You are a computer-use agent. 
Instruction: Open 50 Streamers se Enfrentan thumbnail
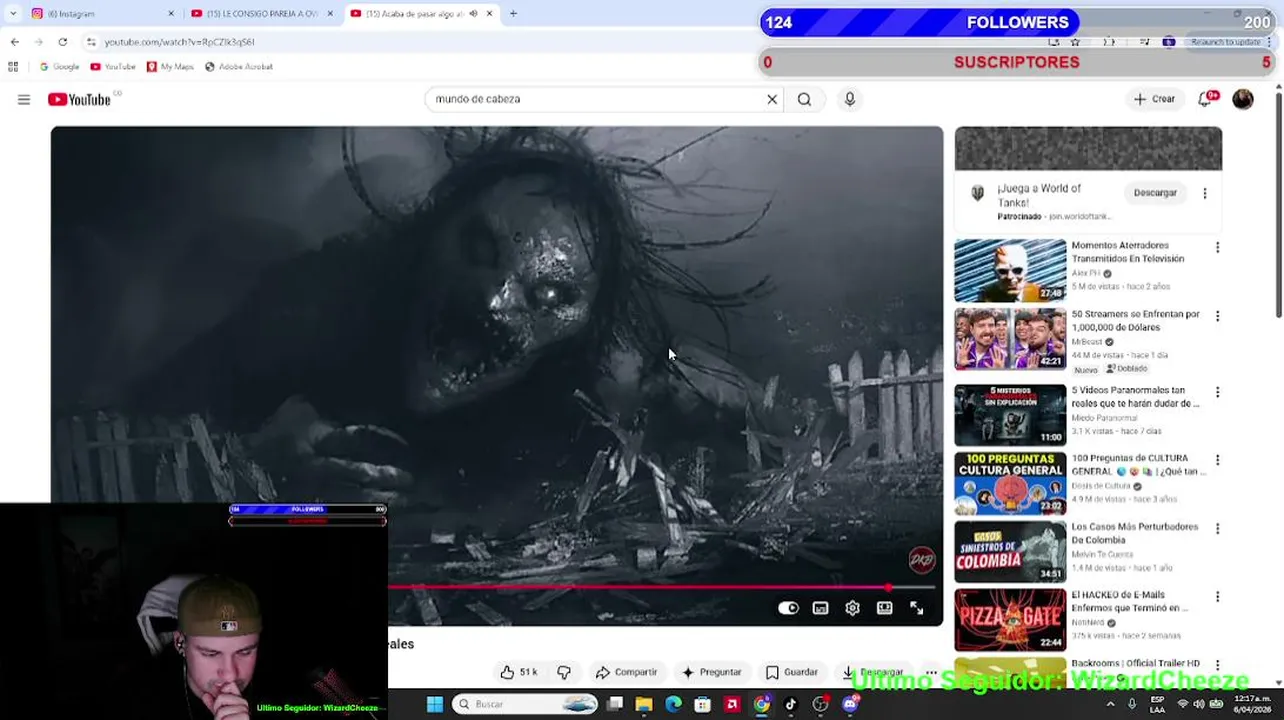[1010, 339]
